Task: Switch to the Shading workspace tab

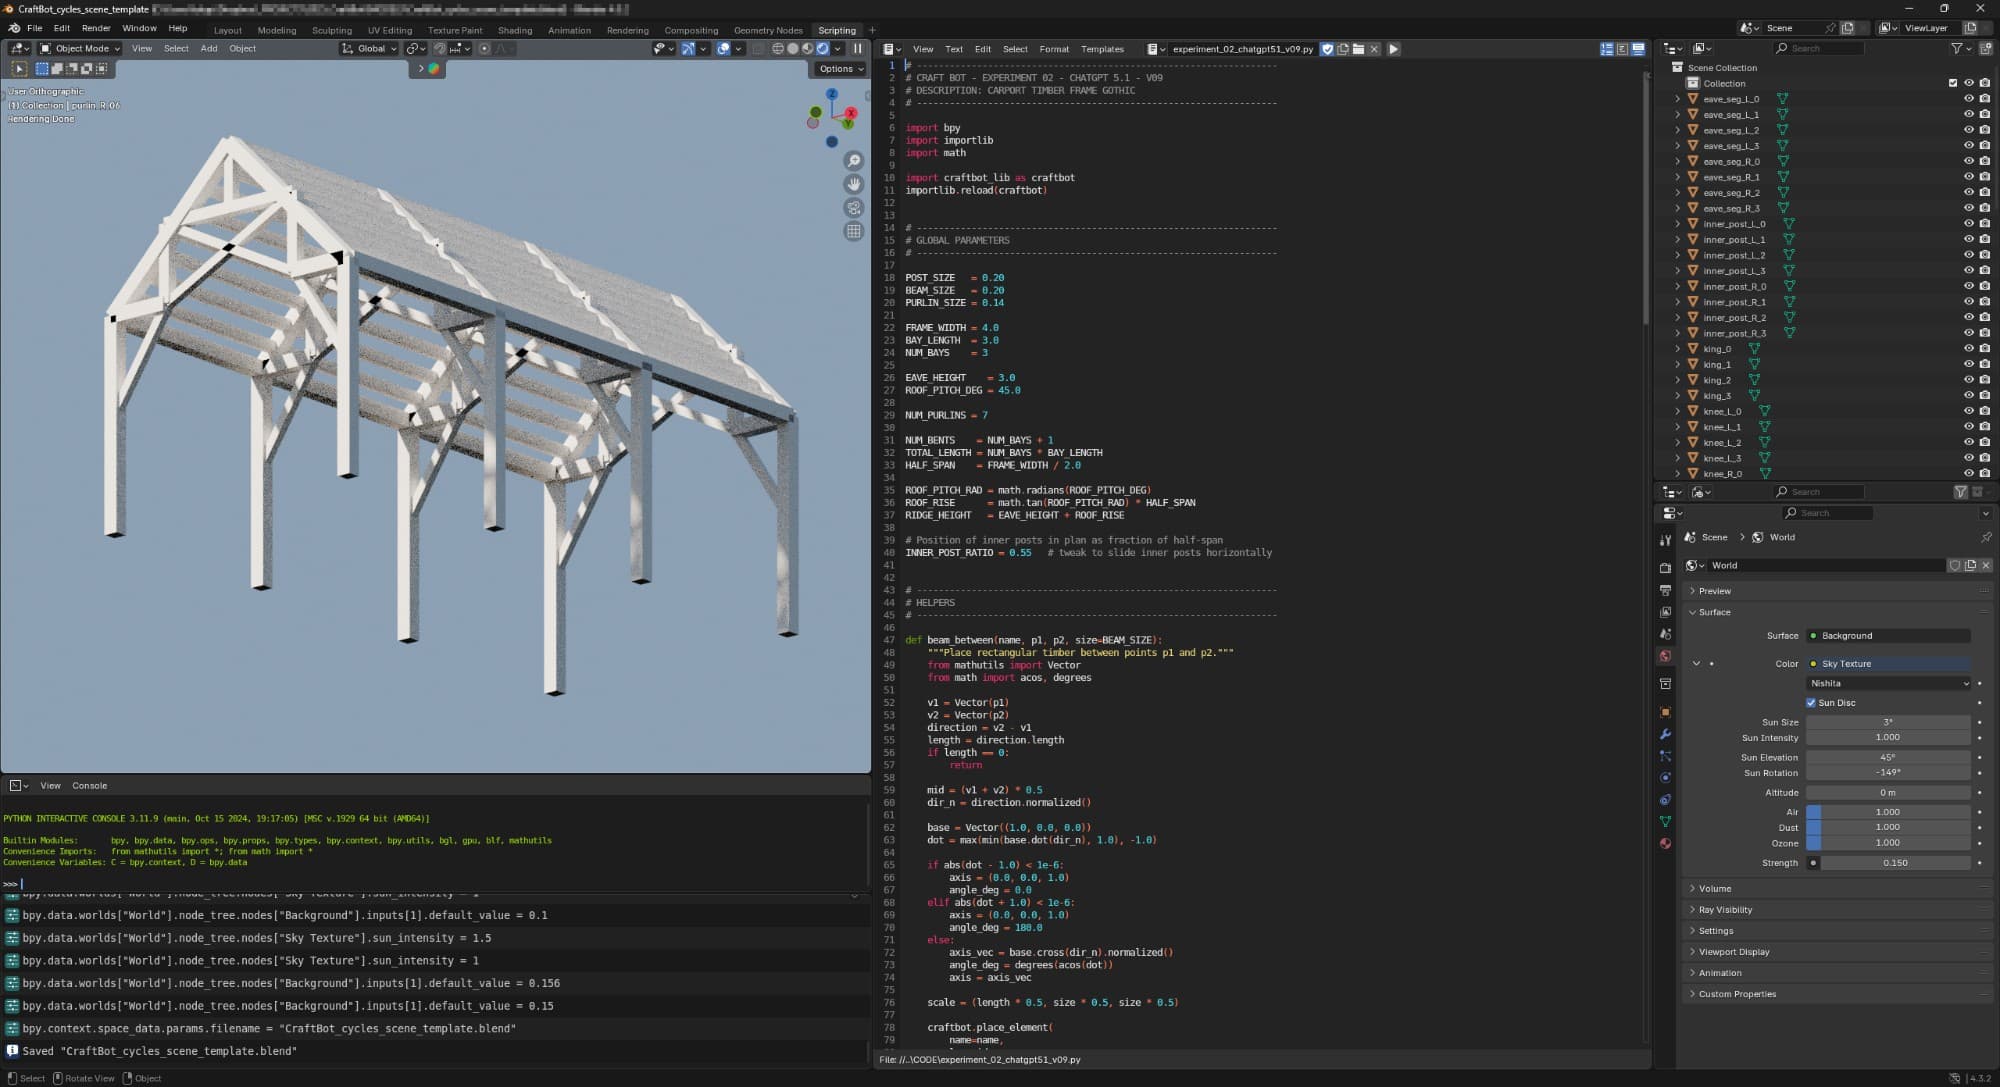Action: pyautogui.click(x=514, y=30)
